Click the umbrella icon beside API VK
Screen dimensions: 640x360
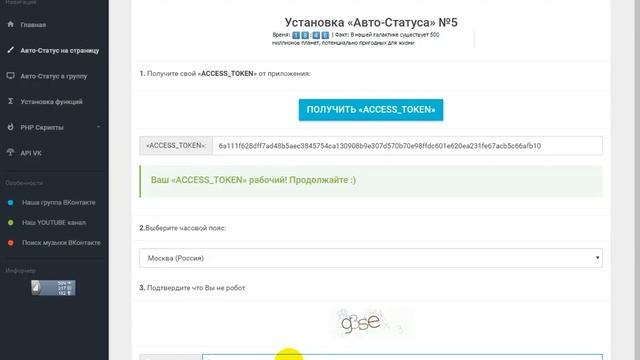(11, 153)
